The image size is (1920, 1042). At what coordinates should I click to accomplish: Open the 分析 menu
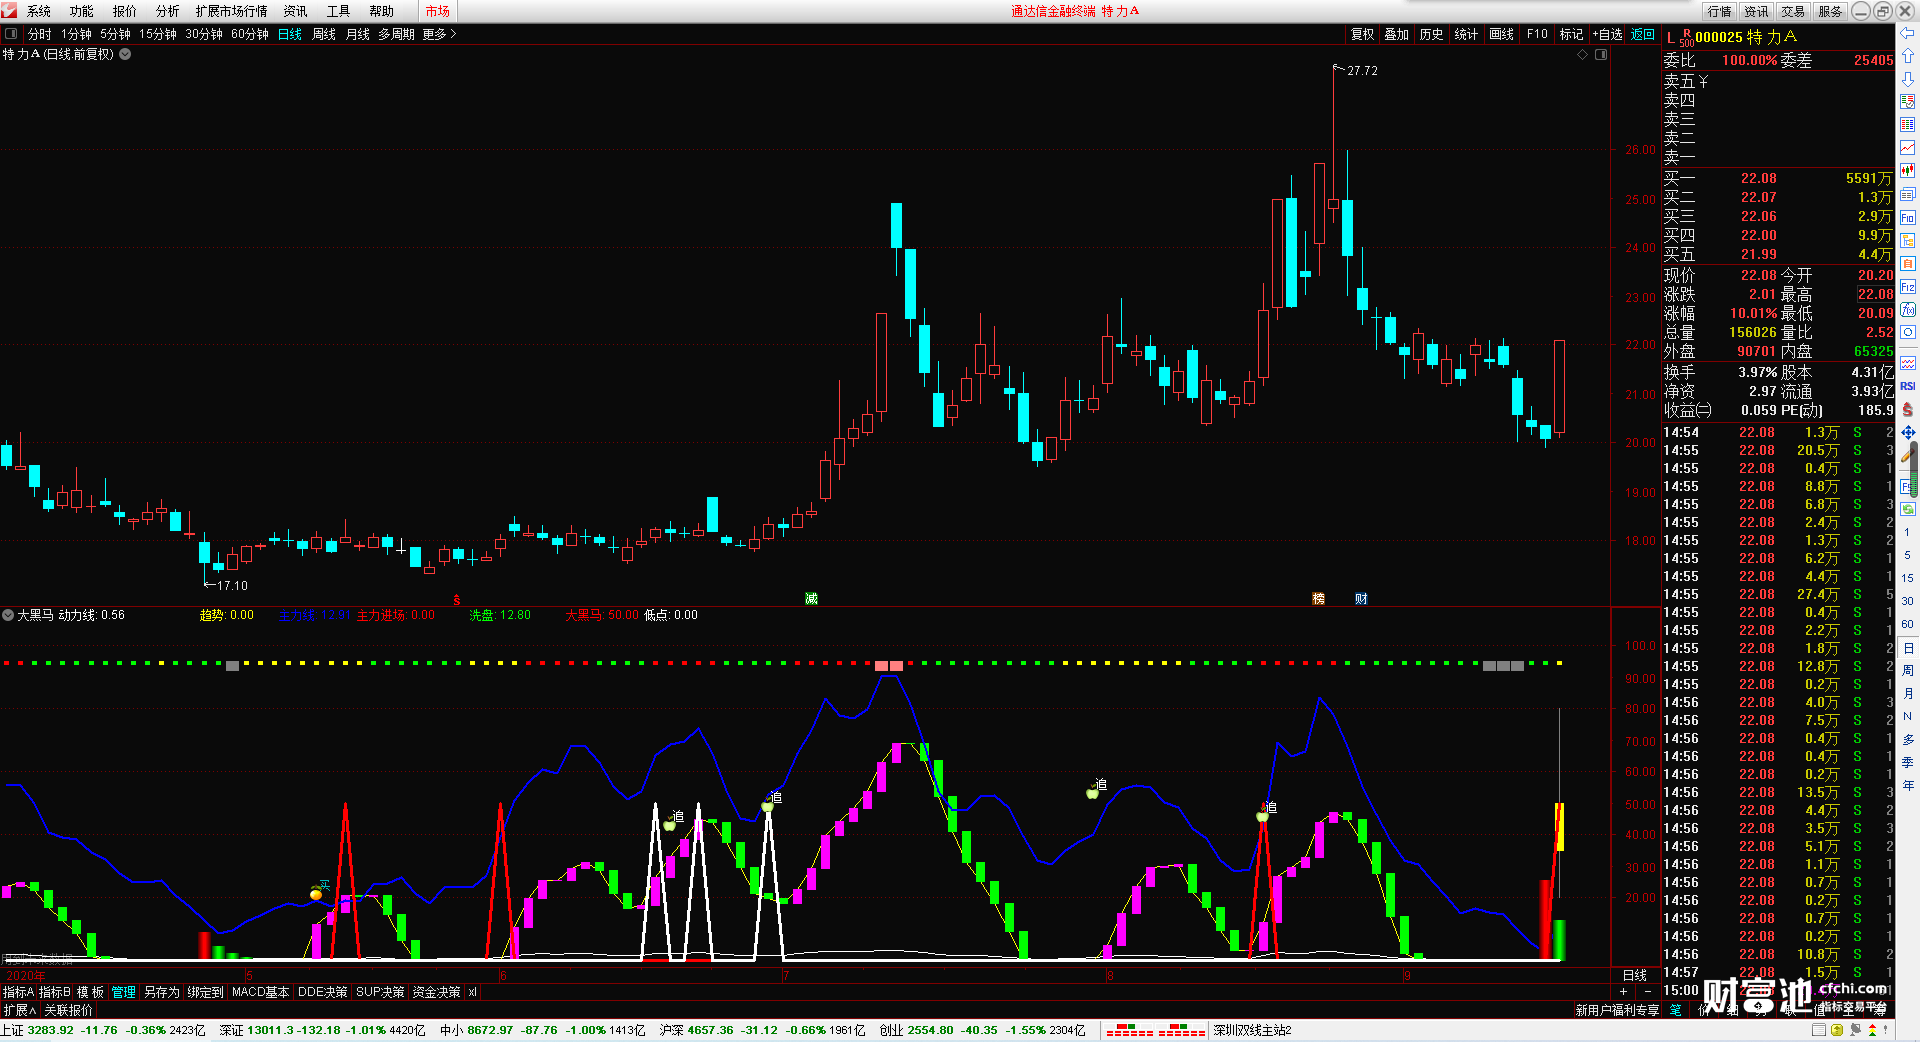[x=168, y=11]
